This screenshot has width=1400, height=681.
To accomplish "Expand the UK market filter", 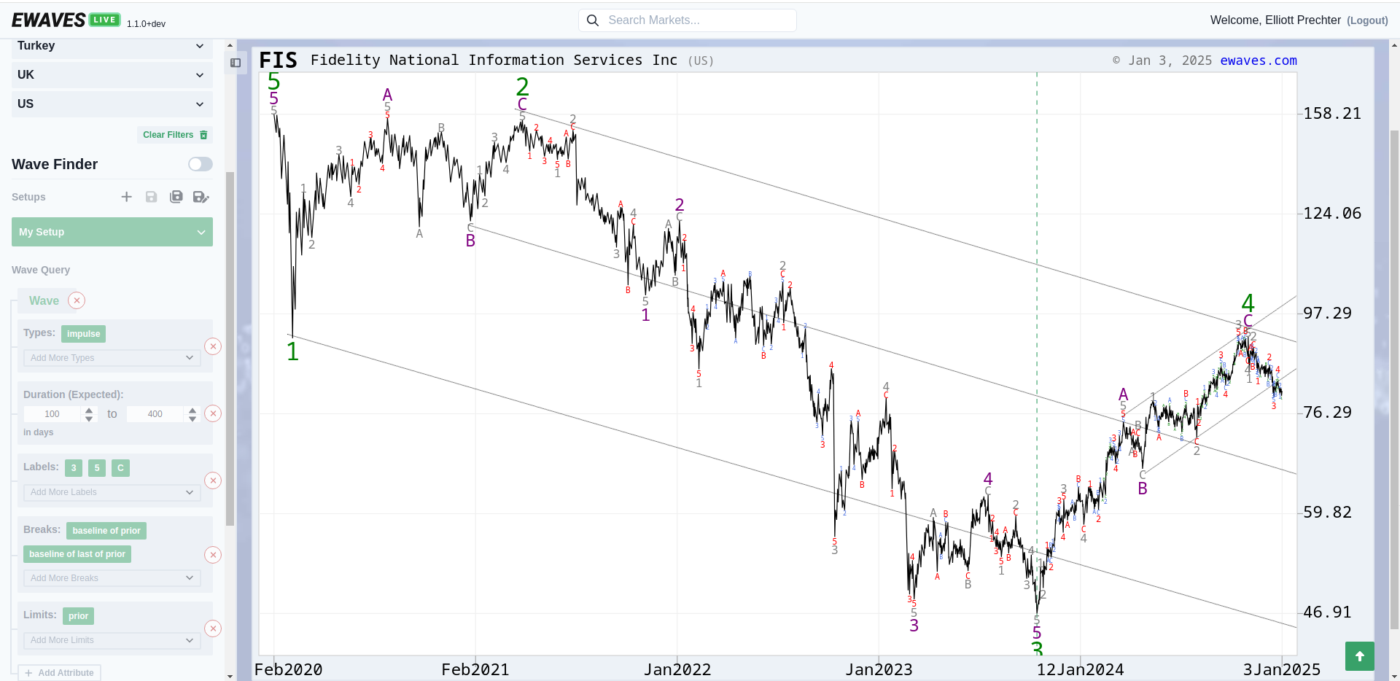I will [112, 75].
